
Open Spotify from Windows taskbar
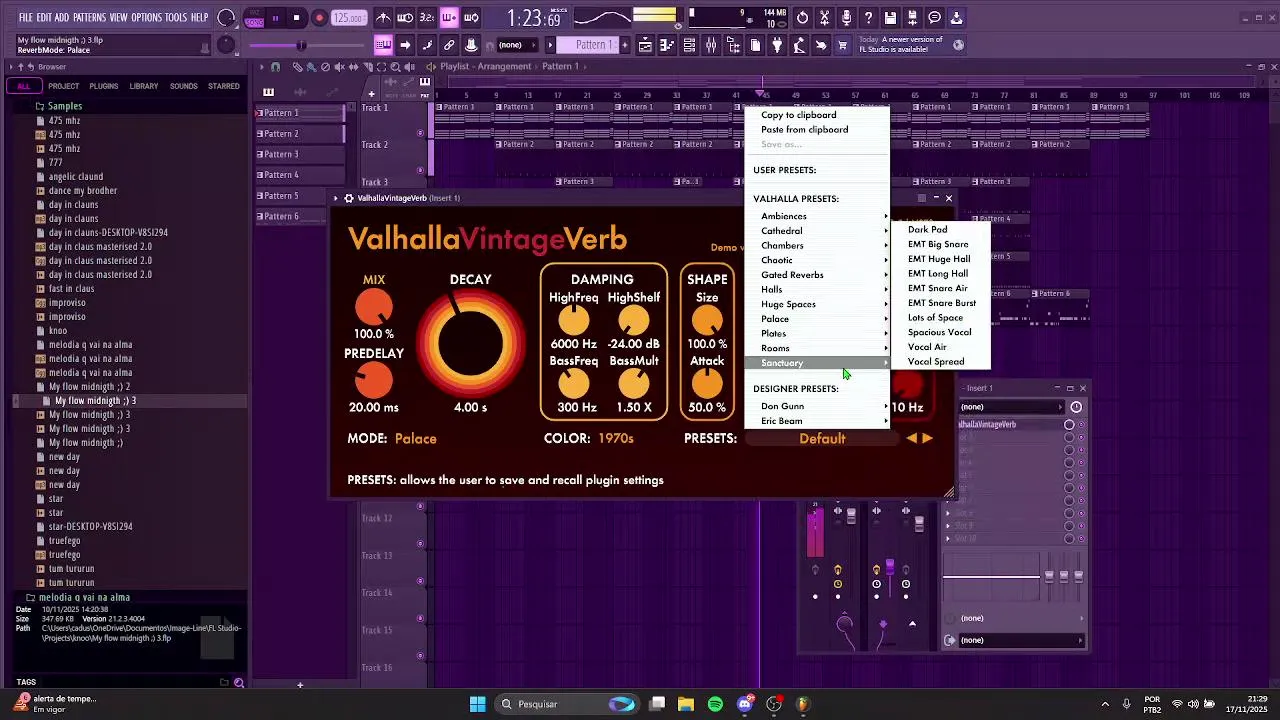pyautogui.click(x=715, y=704)
